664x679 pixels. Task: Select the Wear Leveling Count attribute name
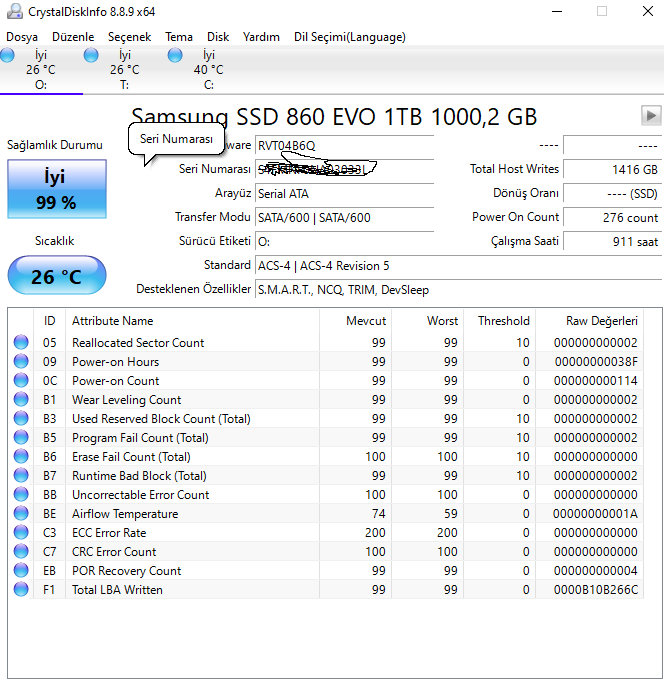click(x=126, y=400)
